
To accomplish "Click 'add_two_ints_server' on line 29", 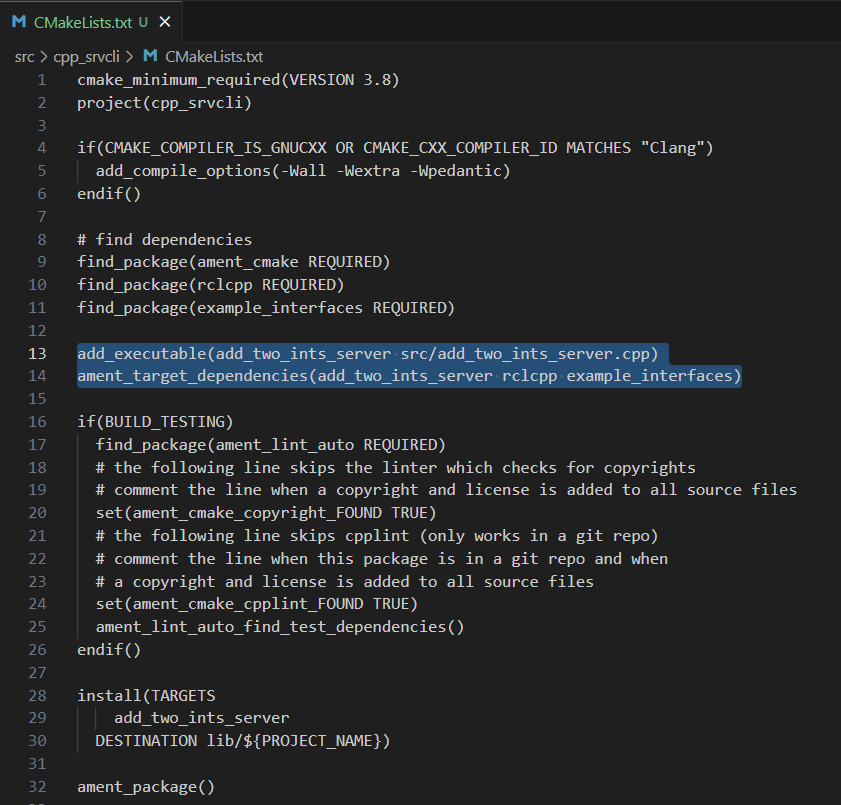I will [x=202, y=718].
